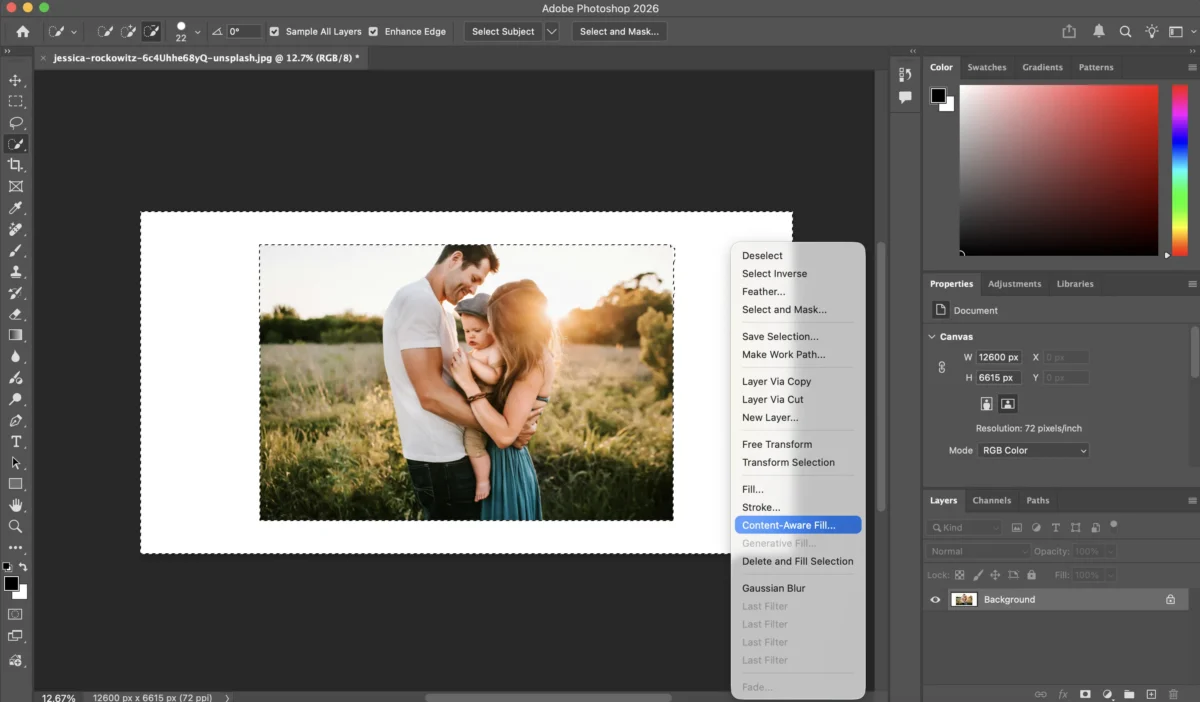The image size is (1200, 702).
Task: Add layer mask at Layers panel bottom
Action: (x=1085, y=694)
